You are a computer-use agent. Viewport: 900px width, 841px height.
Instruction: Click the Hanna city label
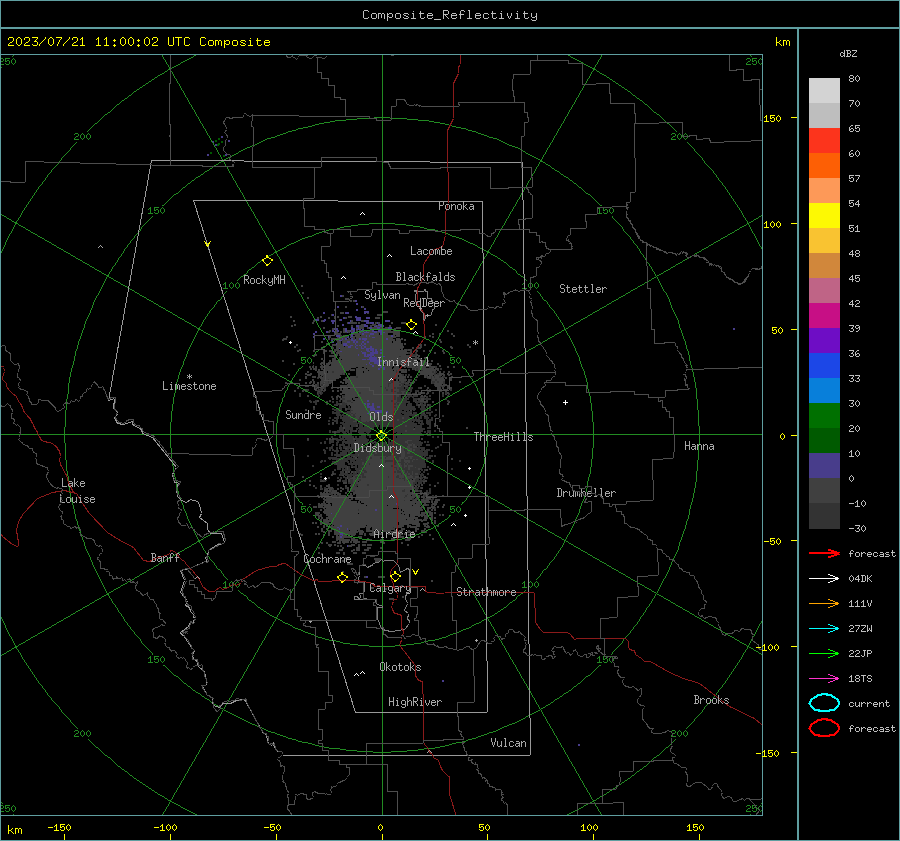pyautogui.click(x=699, y=446)
